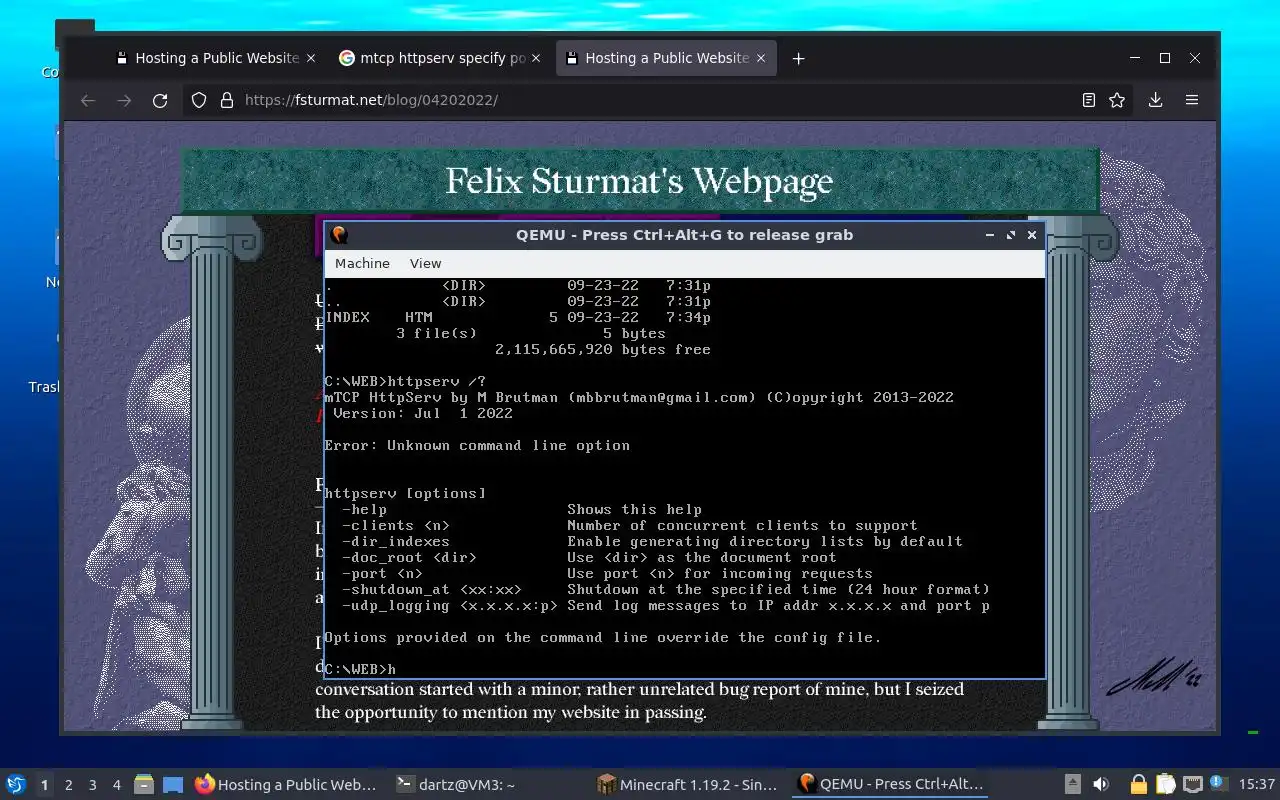Show site security padlock info

click(227, 100)
